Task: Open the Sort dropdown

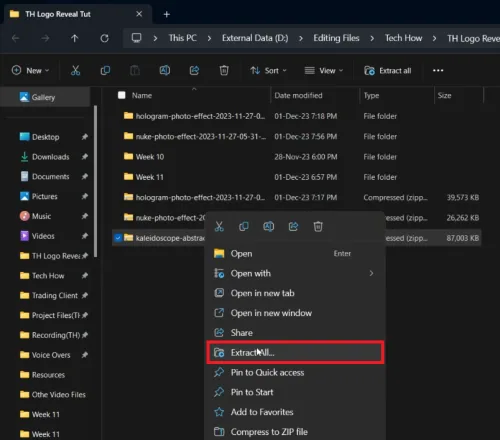Action: (x=268, y=71)
